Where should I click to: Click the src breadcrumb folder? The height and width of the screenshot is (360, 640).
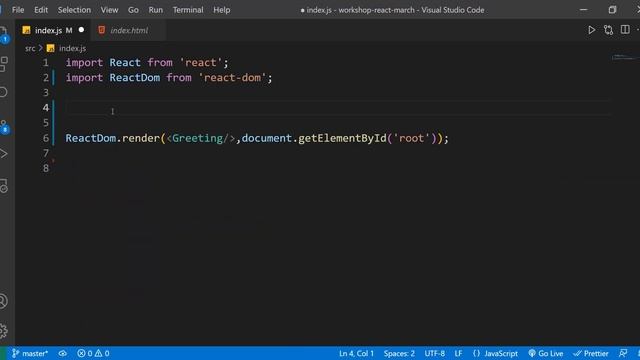(30, 48)
